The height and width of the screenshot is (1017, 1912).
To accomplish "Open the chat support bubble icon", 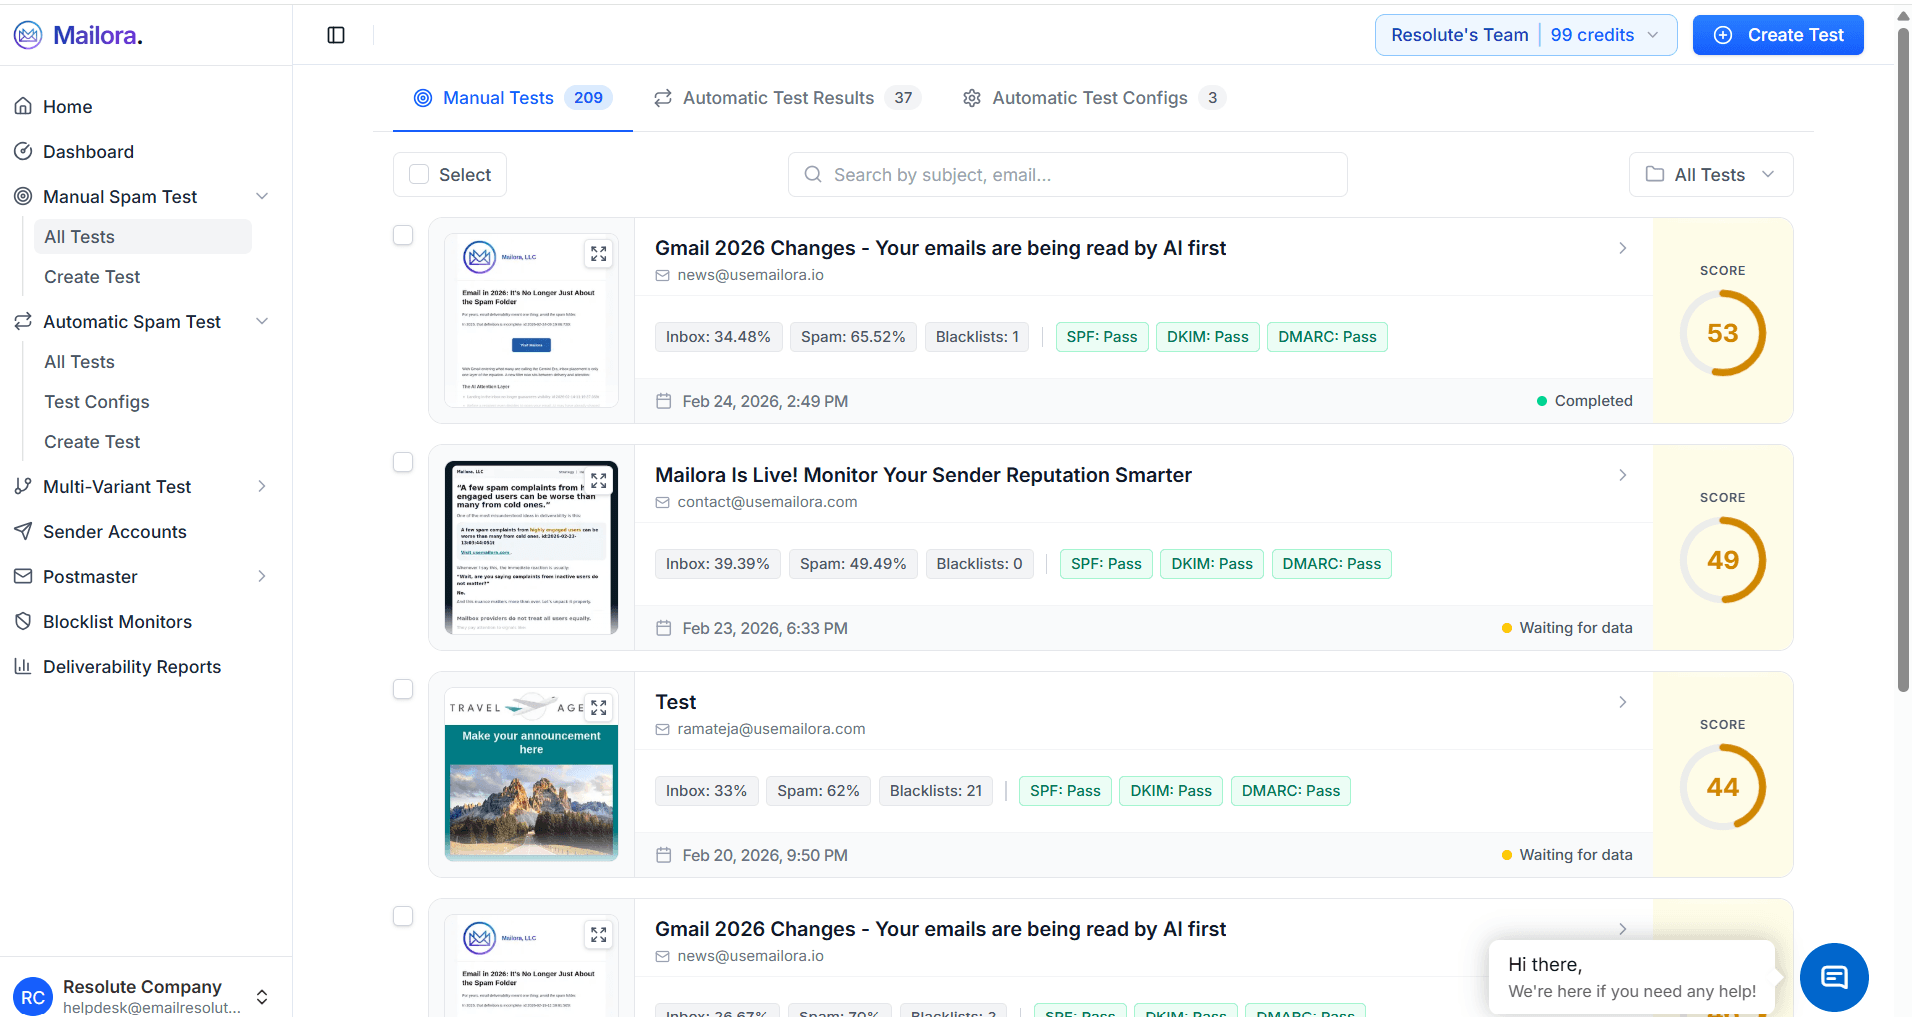I will point(1833,977).
